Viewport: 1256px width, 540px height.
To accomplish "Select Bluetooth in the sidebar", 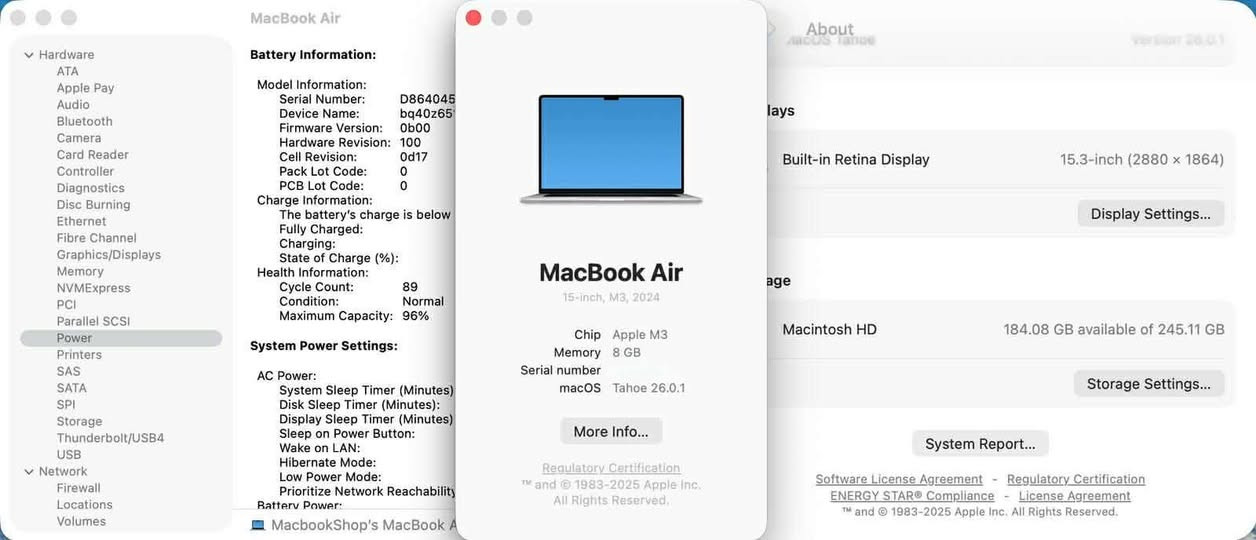I will tap(84, 121).
